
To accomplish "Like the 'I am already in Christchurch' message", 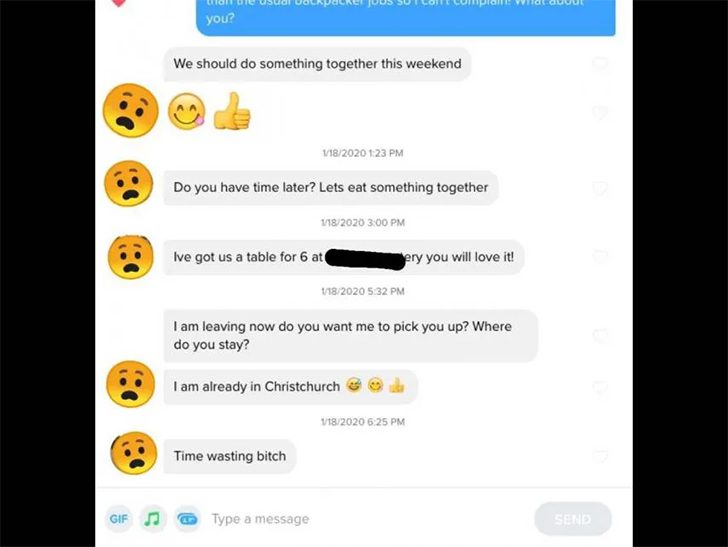I will [x=600, y=388].
